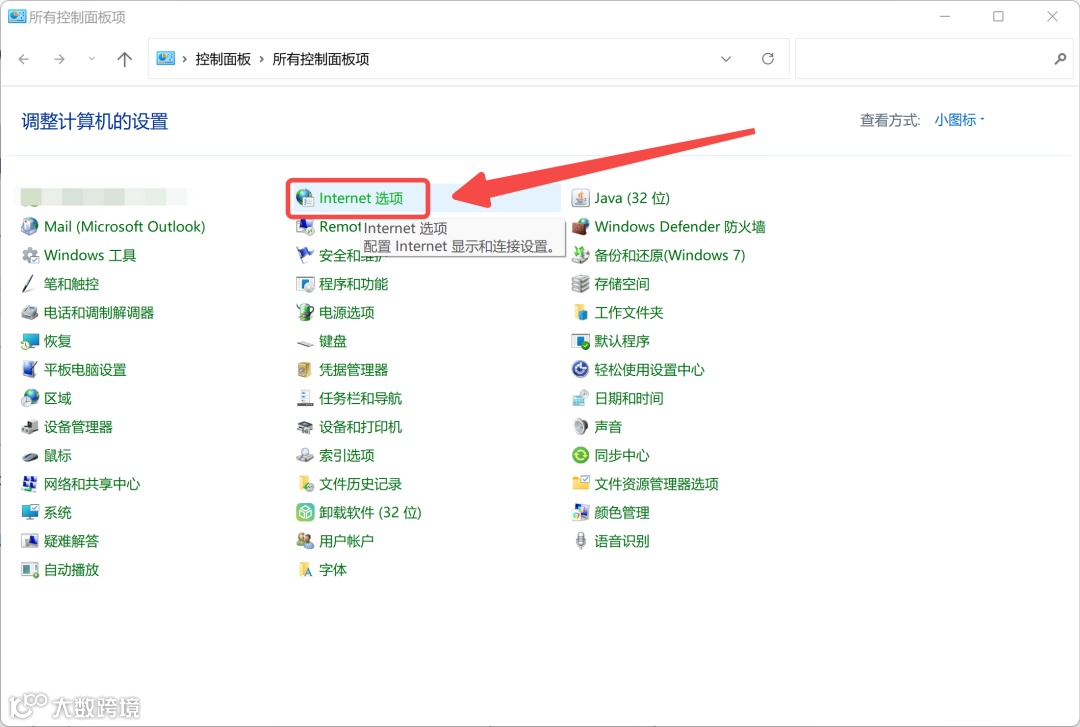Viewport: 1080px width, 727px height.
Task: Go forward with the forward arrow
Action: (59, 59)
